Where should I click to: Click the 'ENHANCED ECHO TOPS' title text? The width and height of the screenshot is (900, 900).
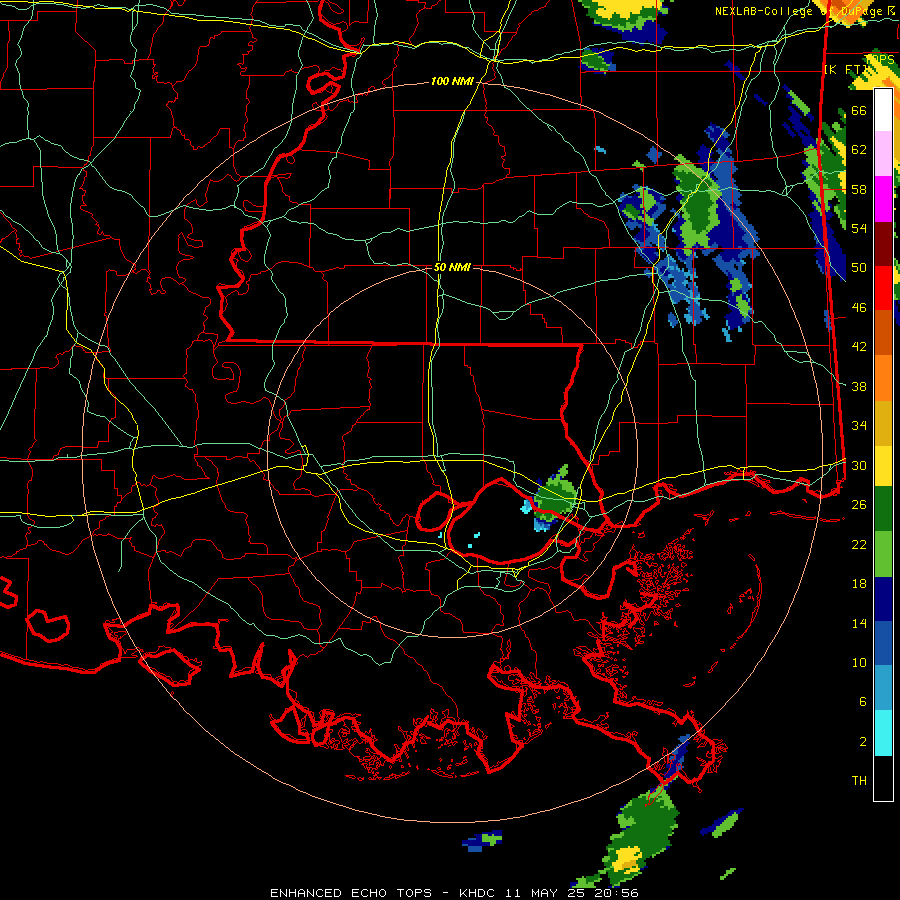351,893
